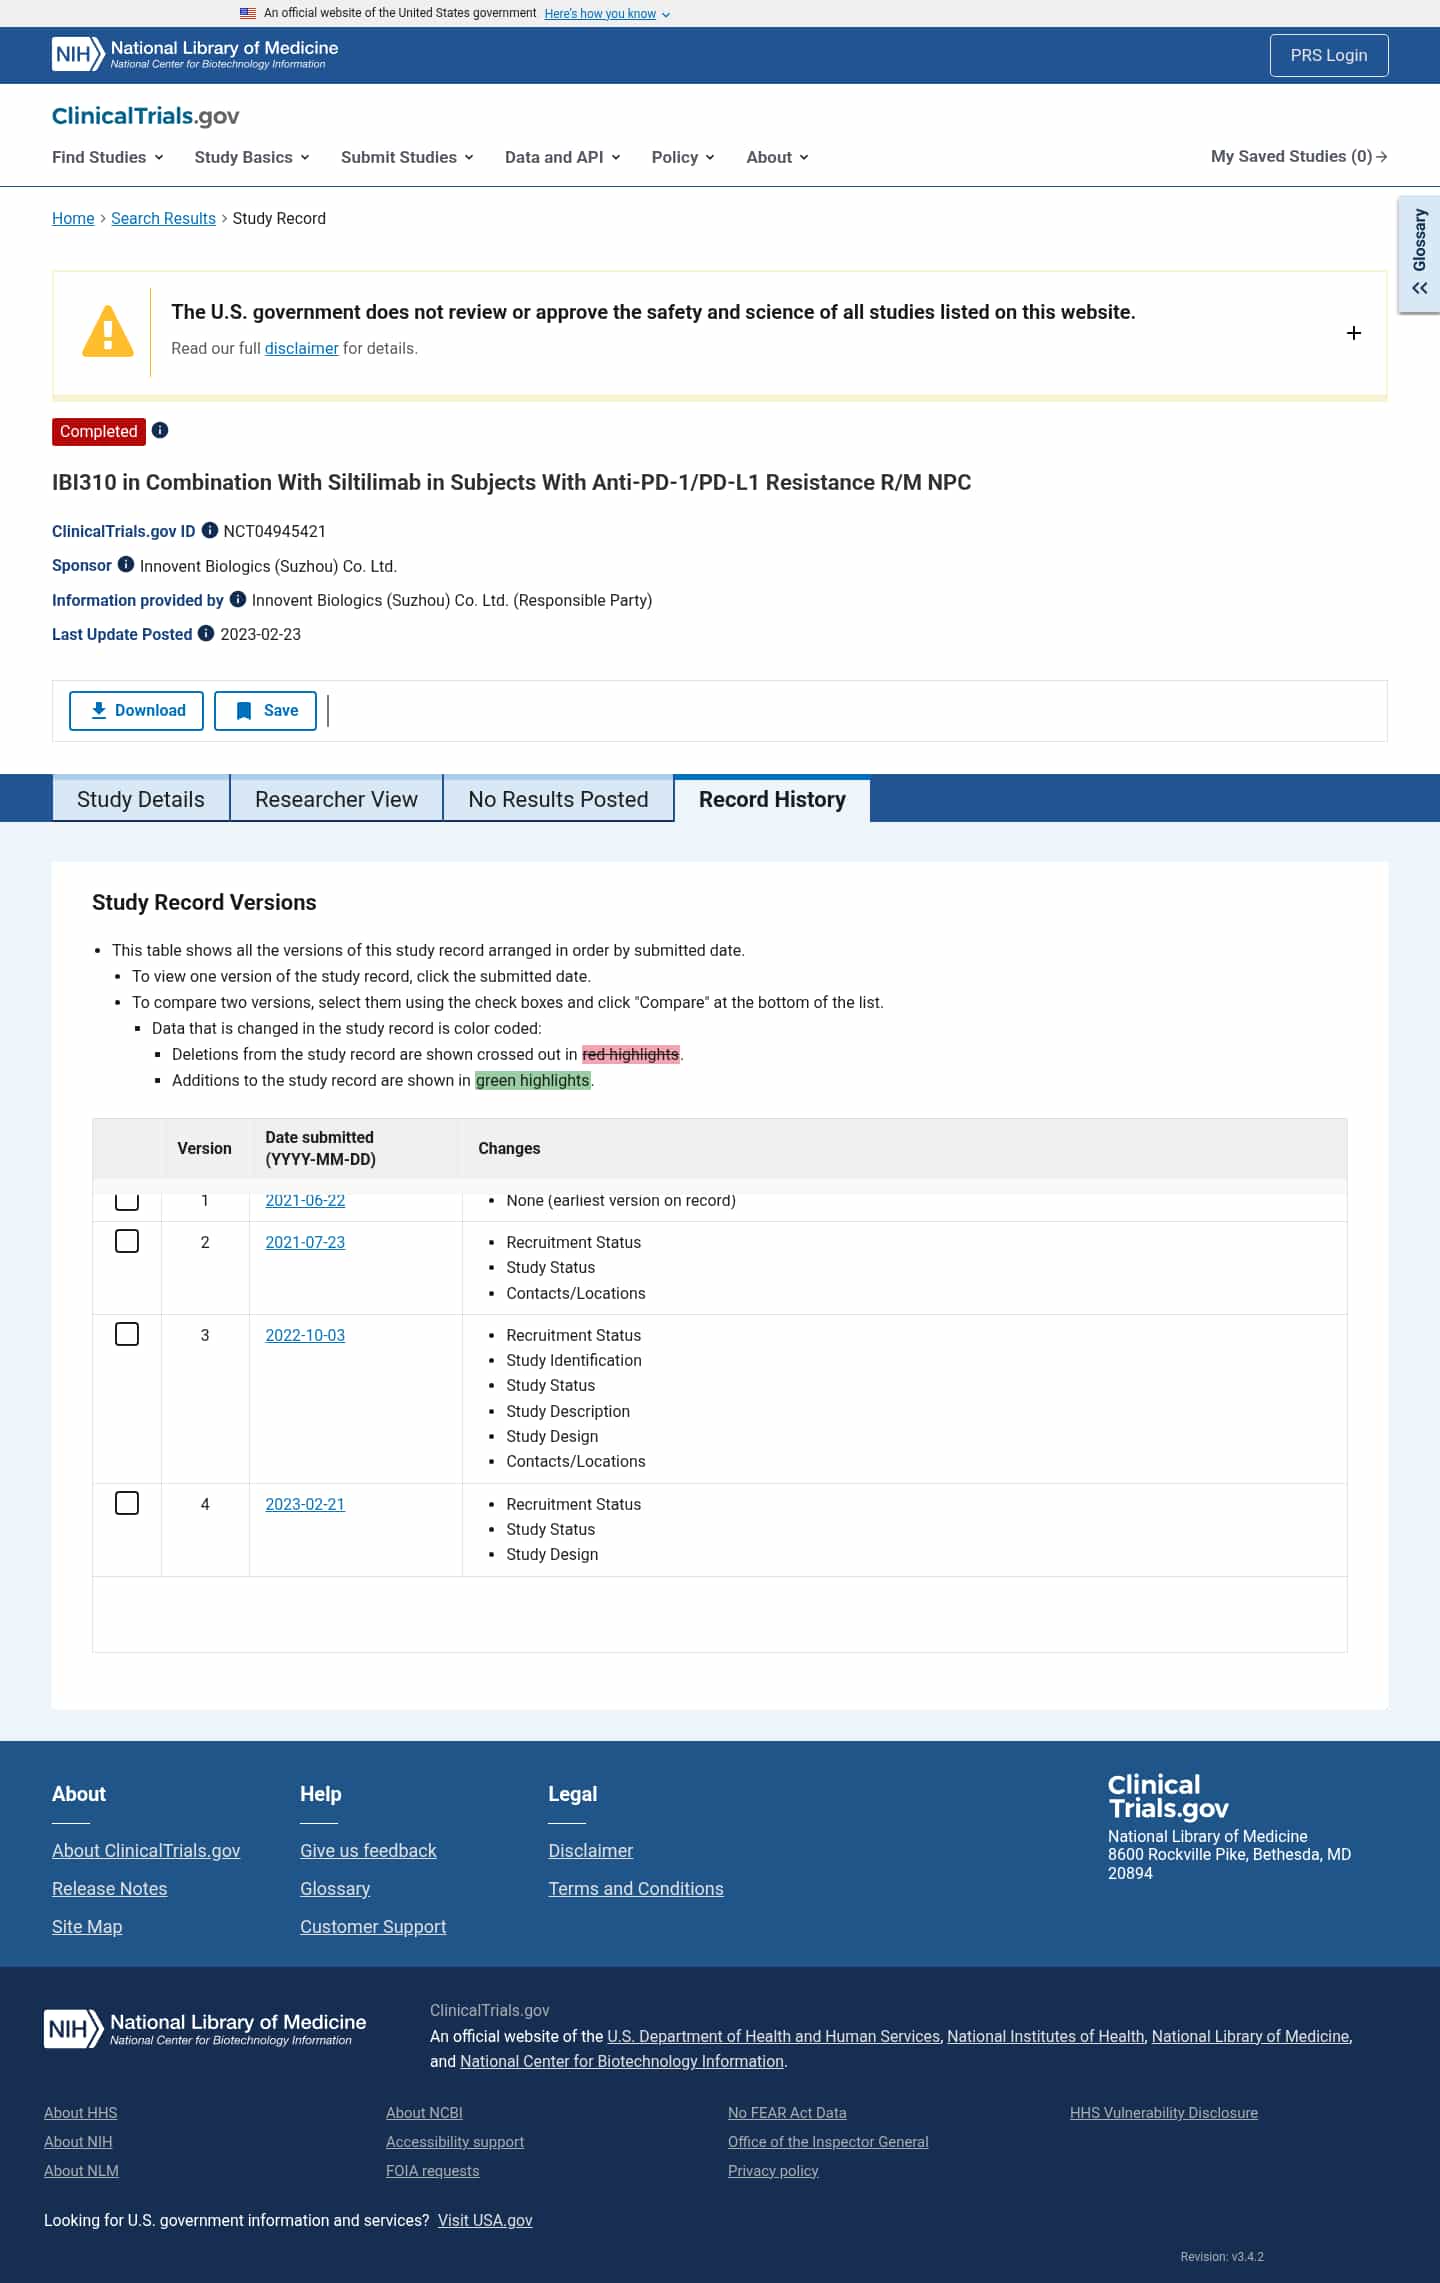Click the info icon next to ClinicalTrials.gov ID

point(210,530)
